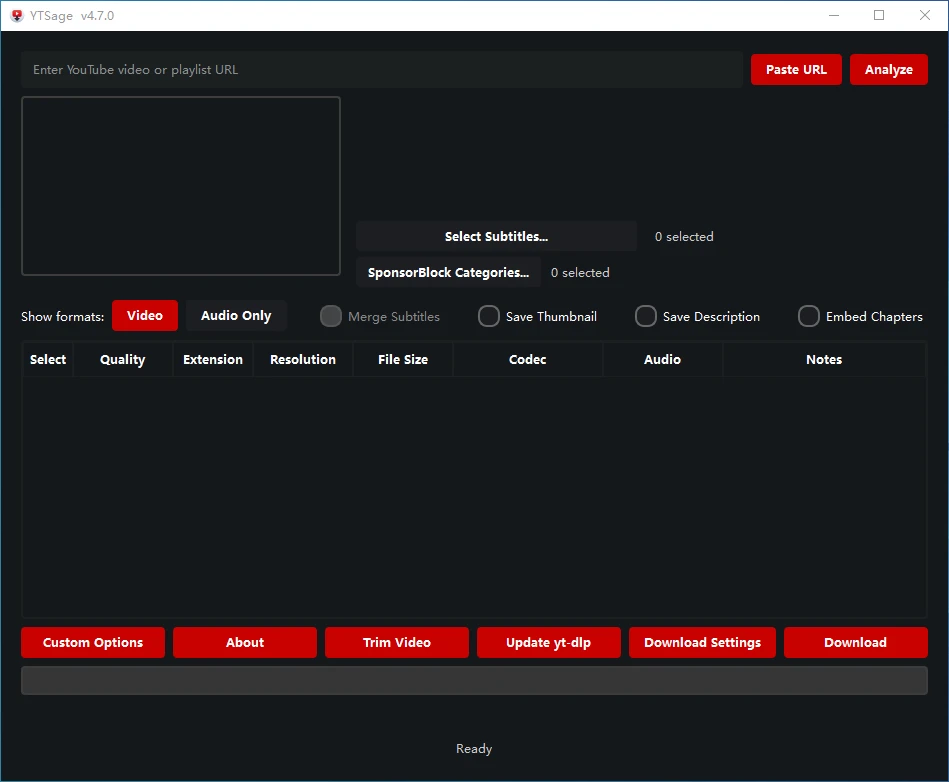This screenshot has width=949, height=782.
Task: Click the download progress bar
Action: click(474, 681)
